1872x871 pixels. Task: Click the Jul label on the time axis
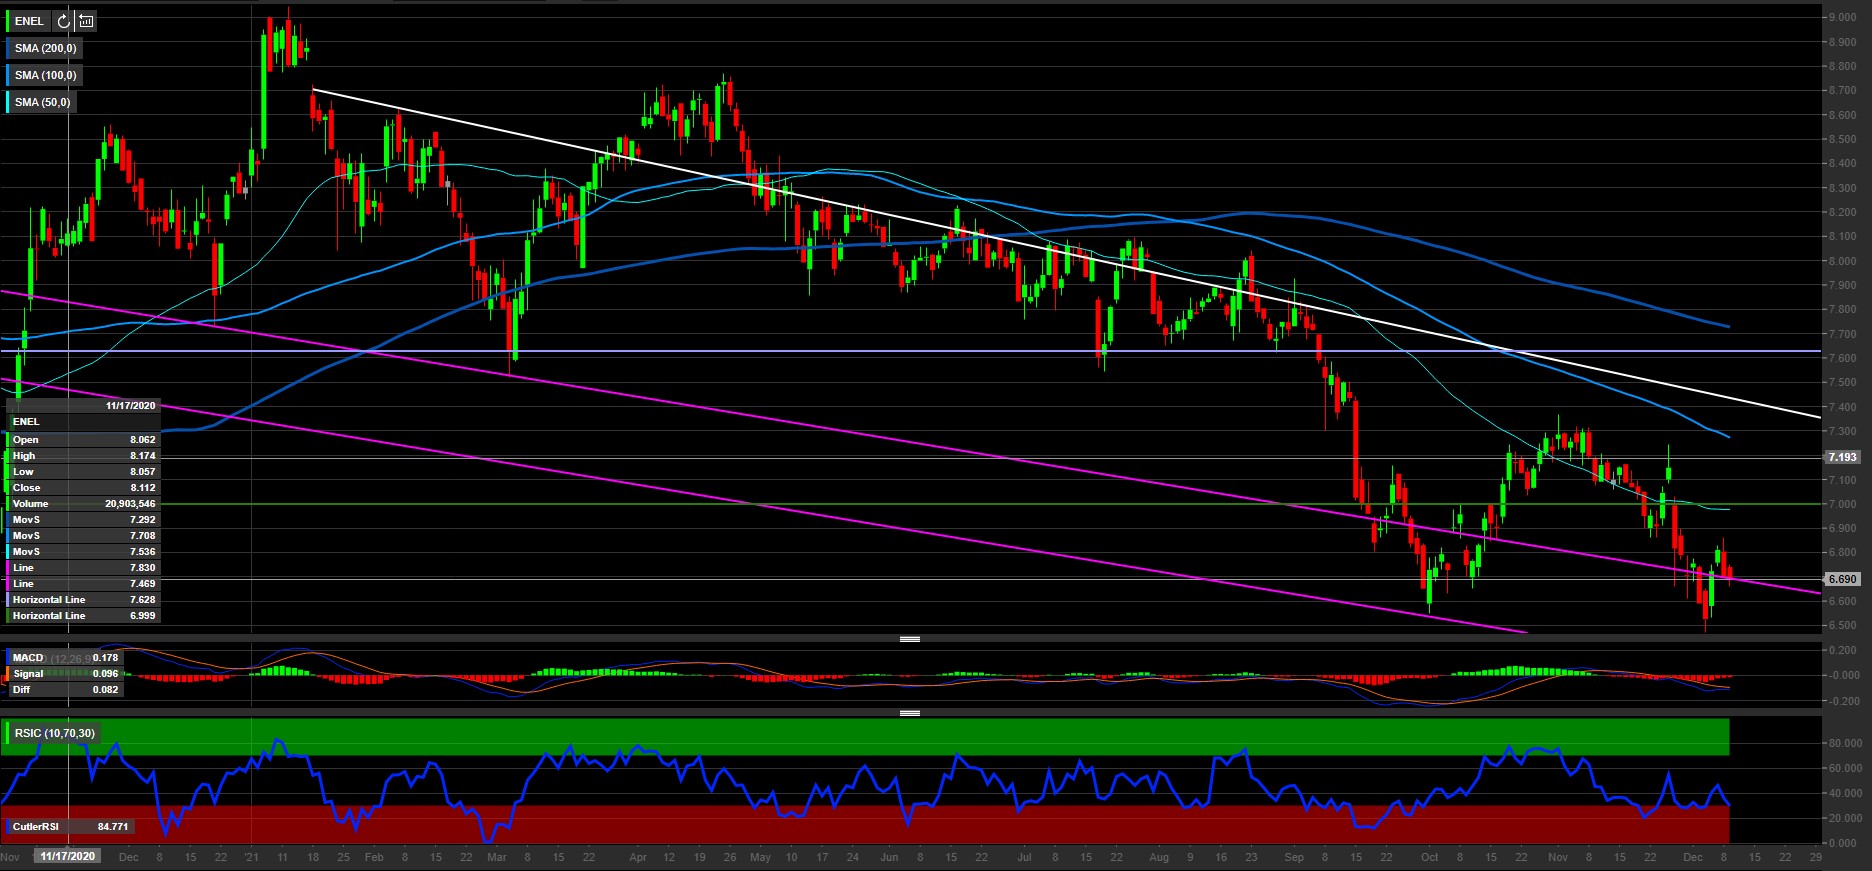1024,857
